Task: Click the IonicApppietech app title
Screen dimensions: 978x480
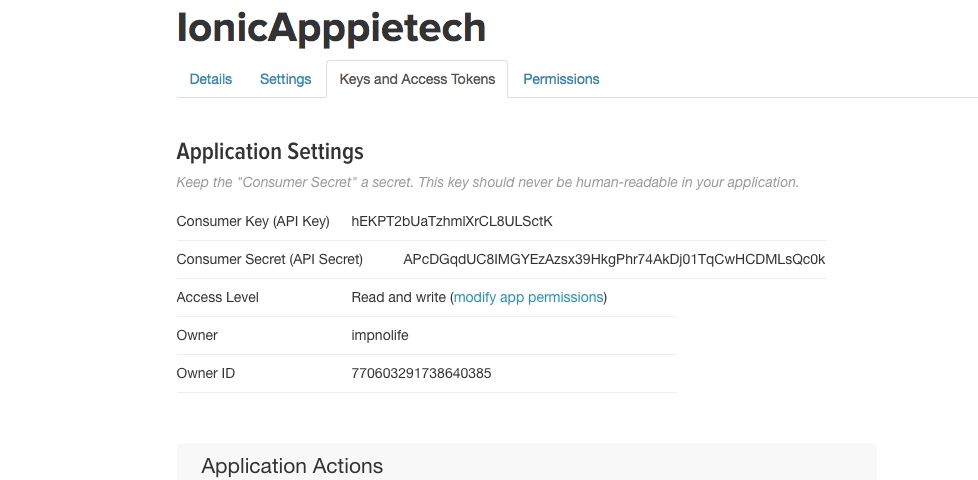Action: click(331, 28)
